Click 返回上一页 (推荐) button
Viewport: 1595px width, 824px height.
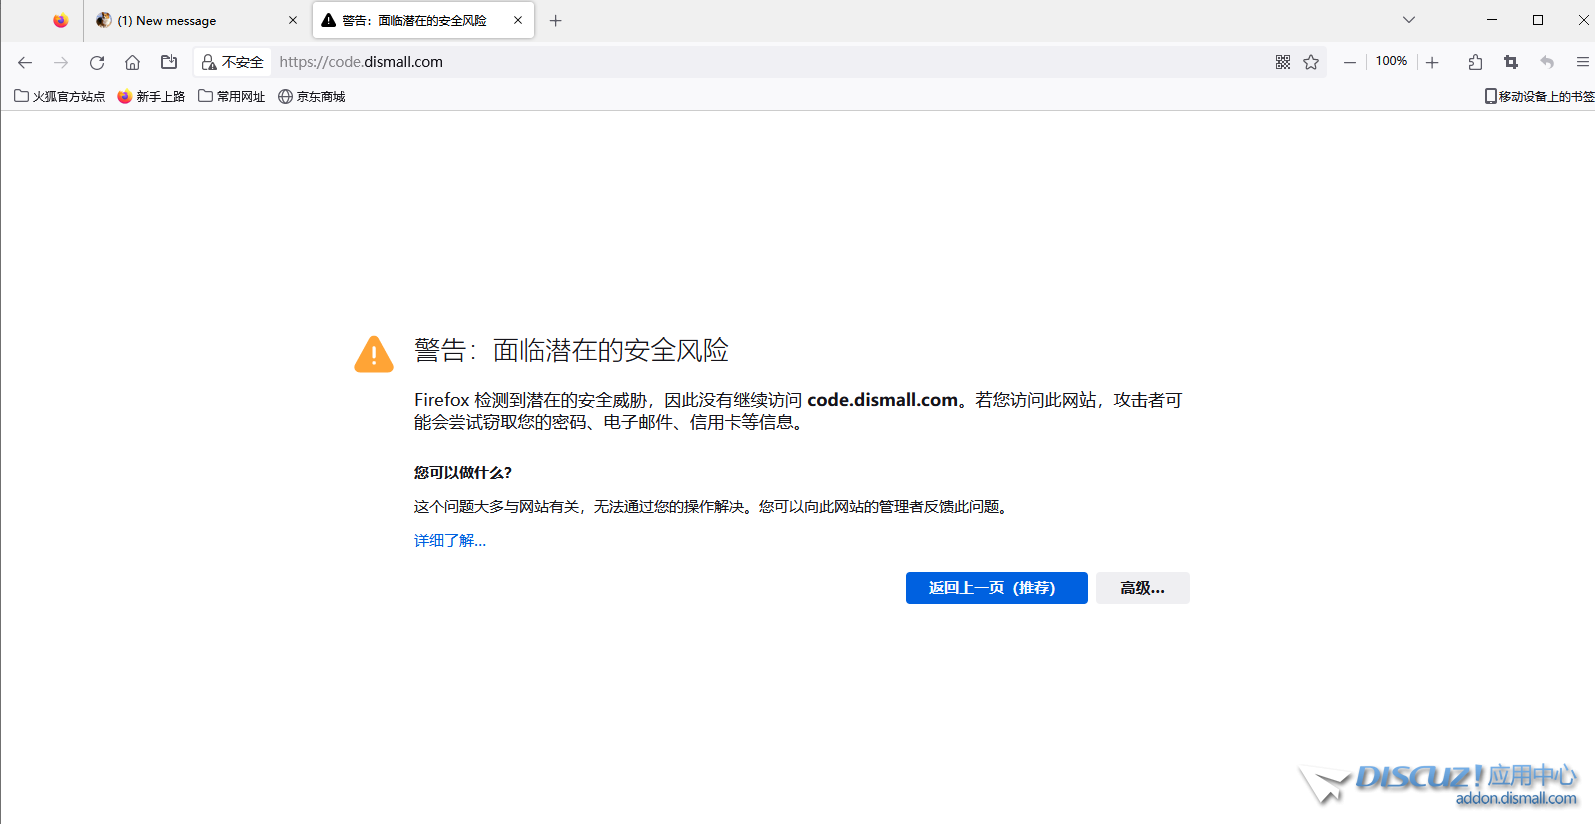(x=996, y=588)
